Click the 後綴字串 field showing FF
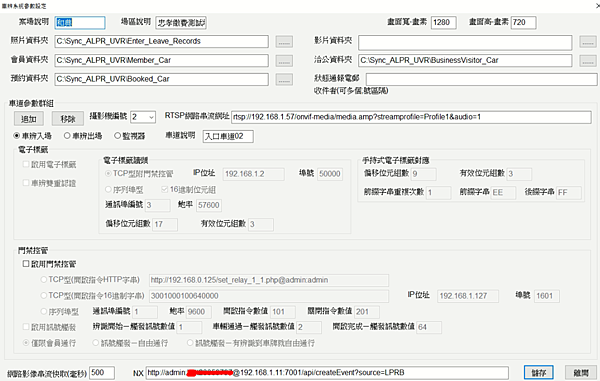 tap(569, 192)
